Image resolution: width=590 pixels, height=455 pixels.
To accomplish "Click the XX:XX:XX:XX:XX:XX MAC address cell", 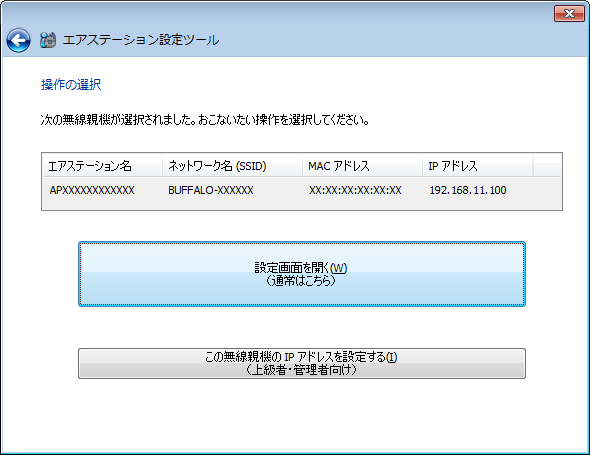I will (x=355, y=190).
